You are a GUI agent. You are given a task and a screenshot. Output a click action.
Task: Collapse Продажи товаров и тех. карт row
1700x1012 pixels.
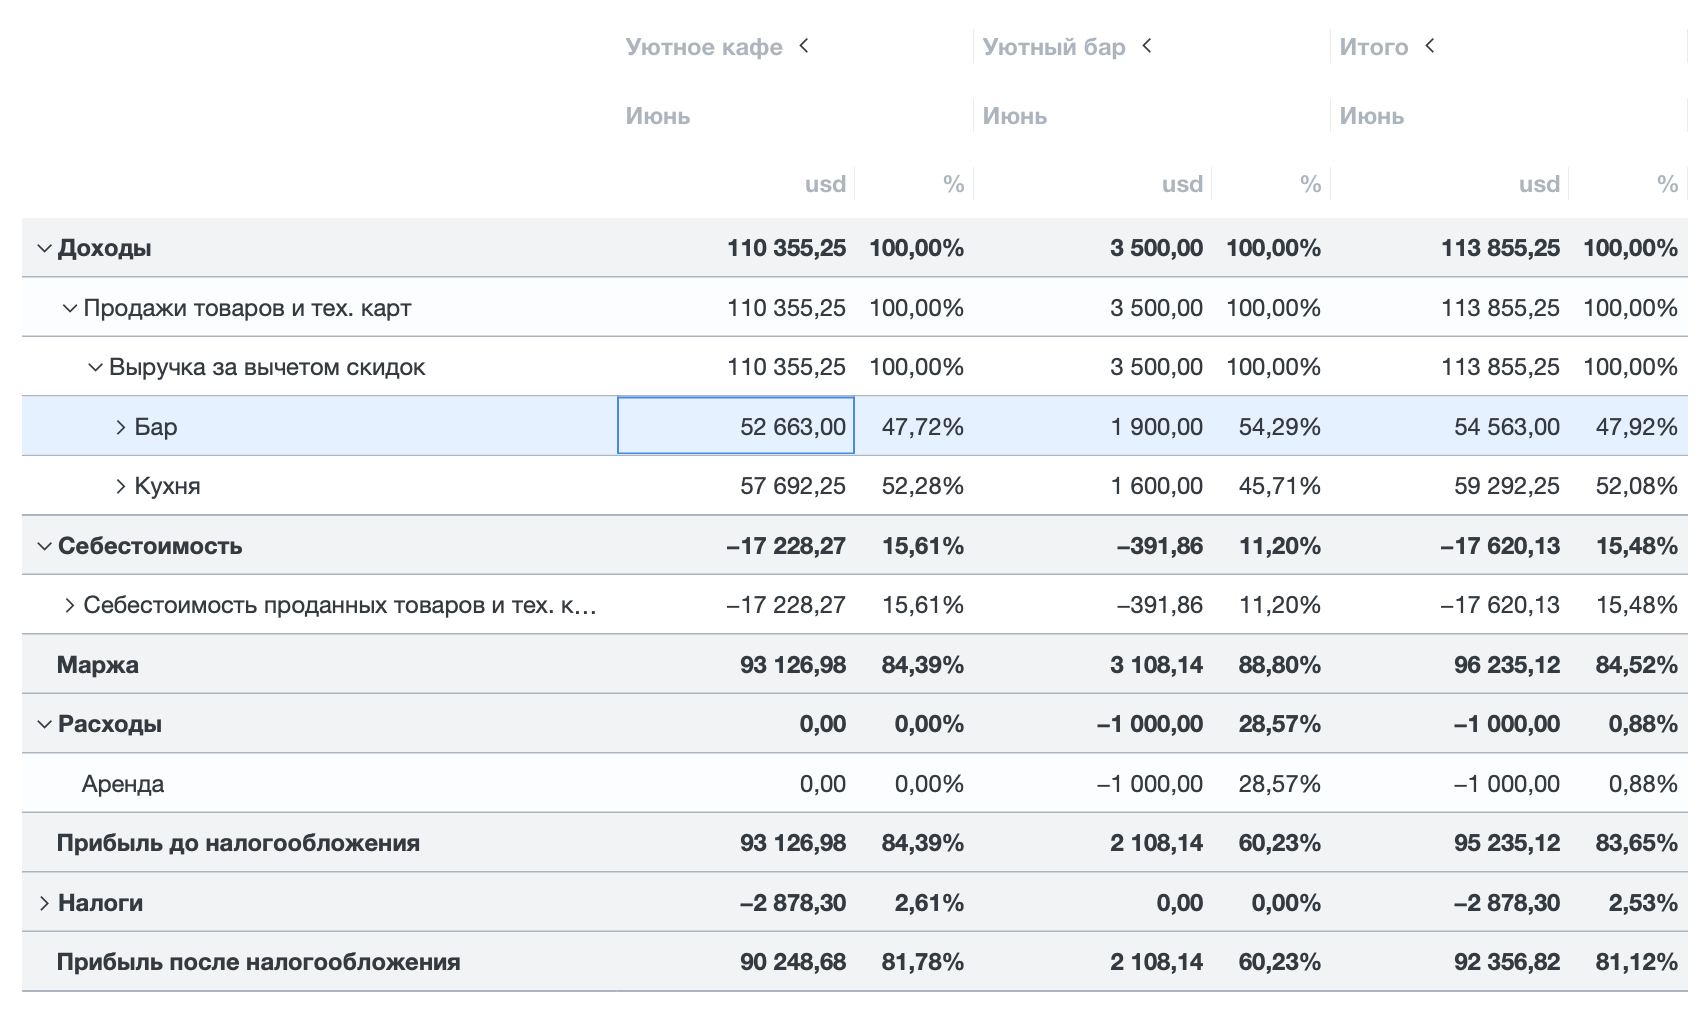point(70,308)
